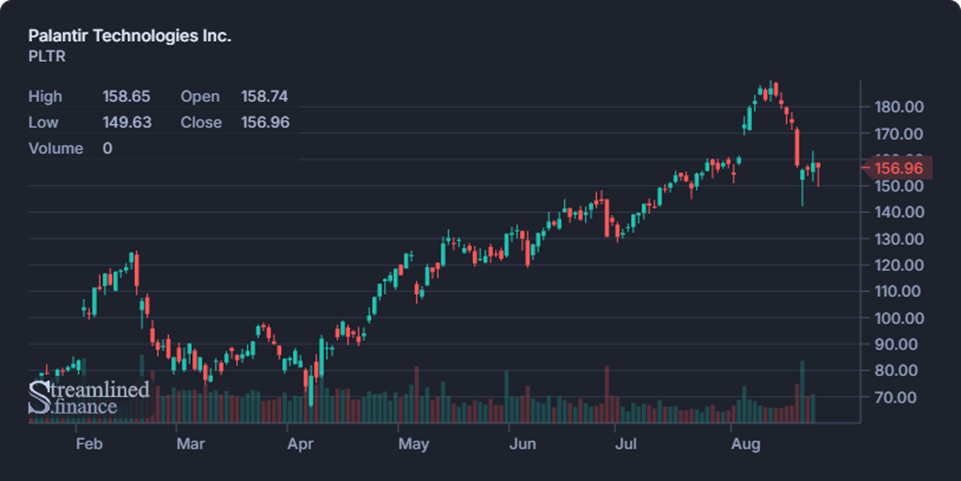Click the 130.00 price axis label

pos(899,239)
